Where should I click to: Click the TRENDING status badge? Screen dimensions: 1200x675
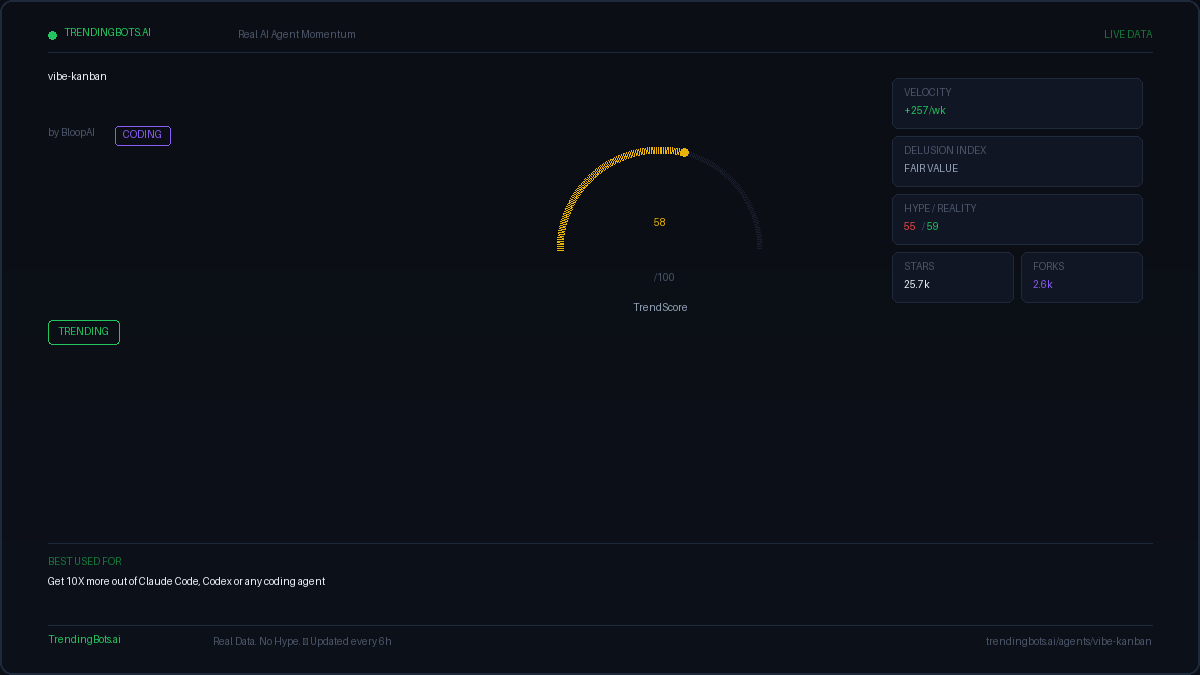[84, 332]
